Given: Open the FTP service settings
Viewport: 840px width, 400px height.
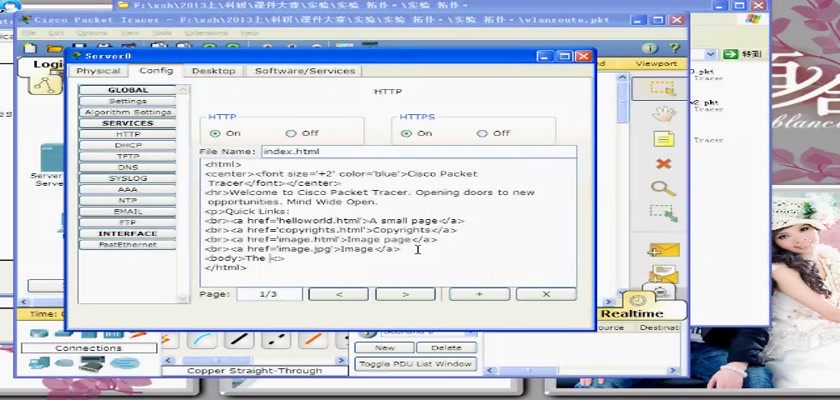Looking at the screenshot, I should (128, 222).
